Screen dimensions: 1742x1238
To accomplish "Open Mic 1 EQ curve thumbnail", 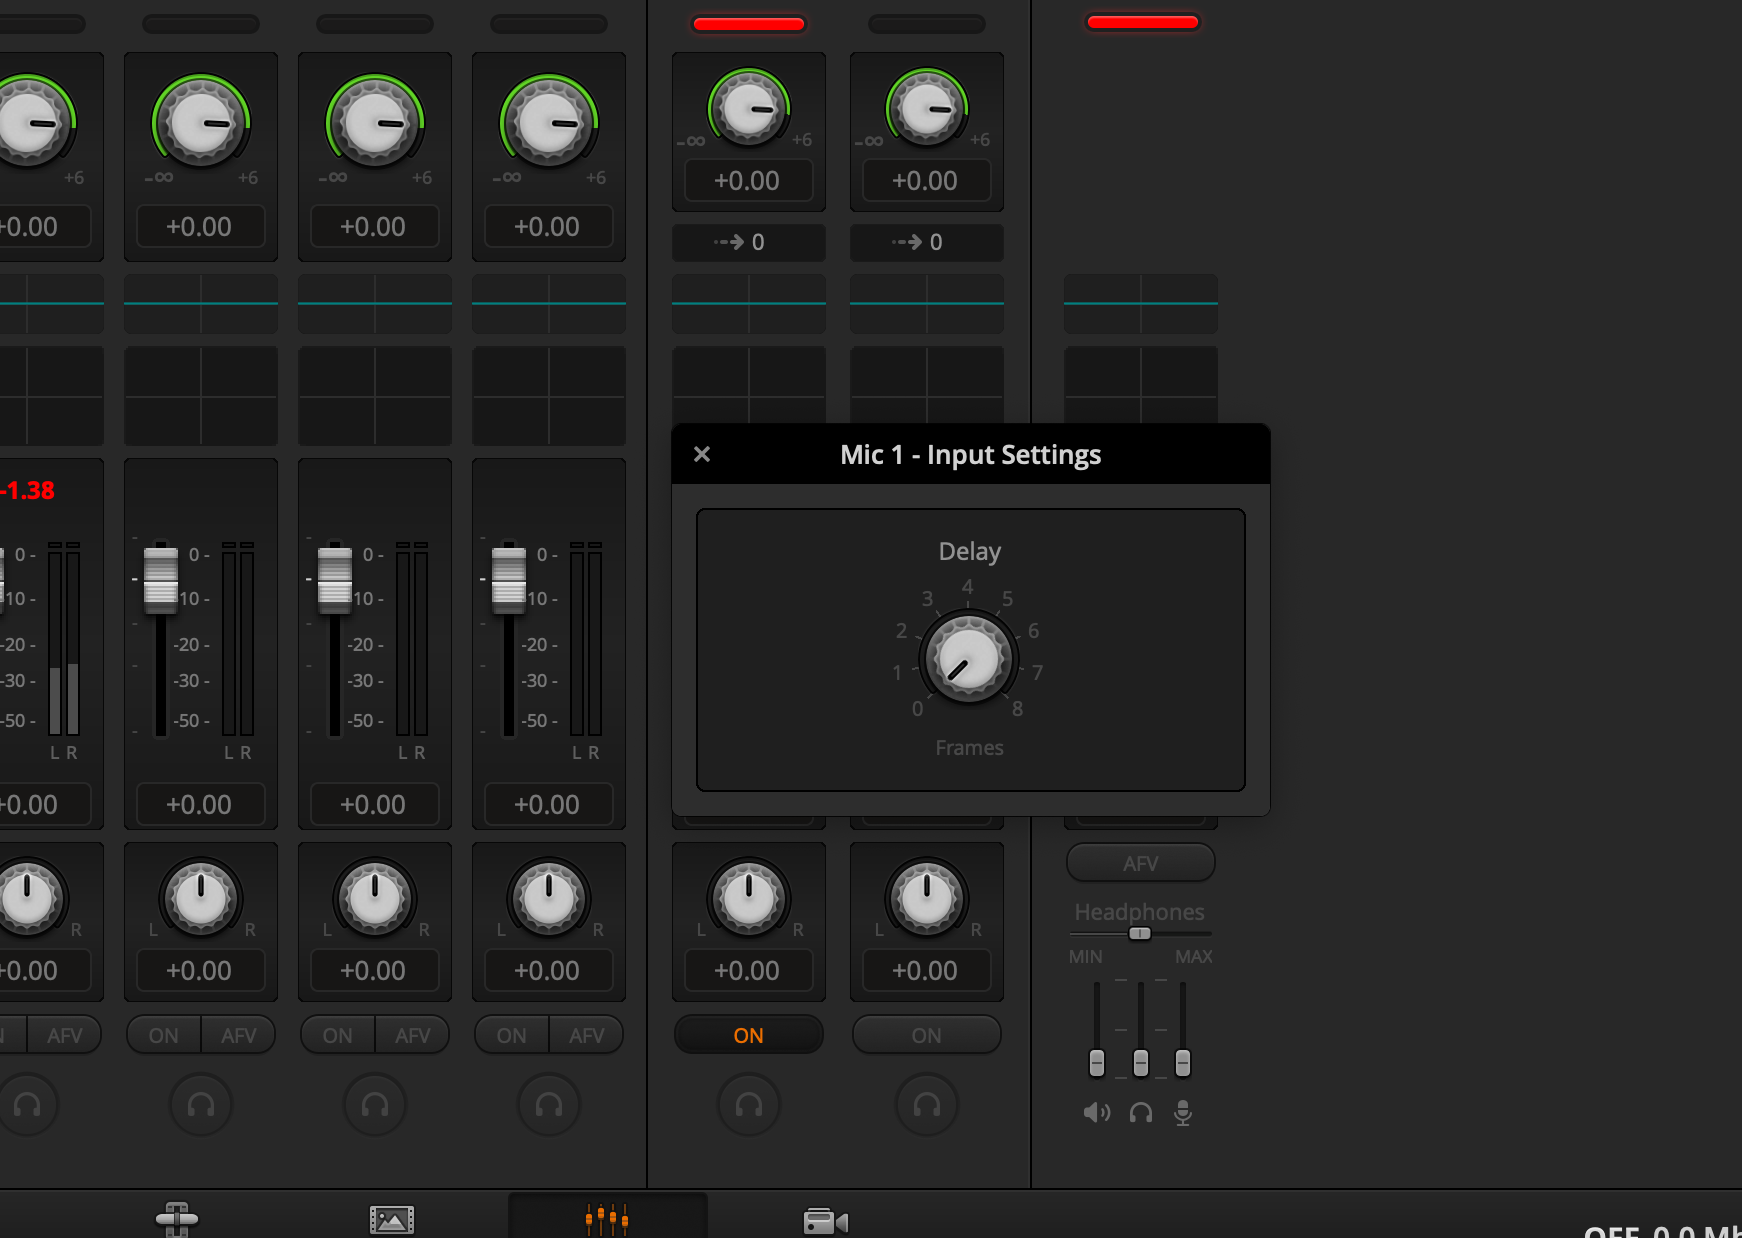I will pyautogui.click(x=749, y=304).
